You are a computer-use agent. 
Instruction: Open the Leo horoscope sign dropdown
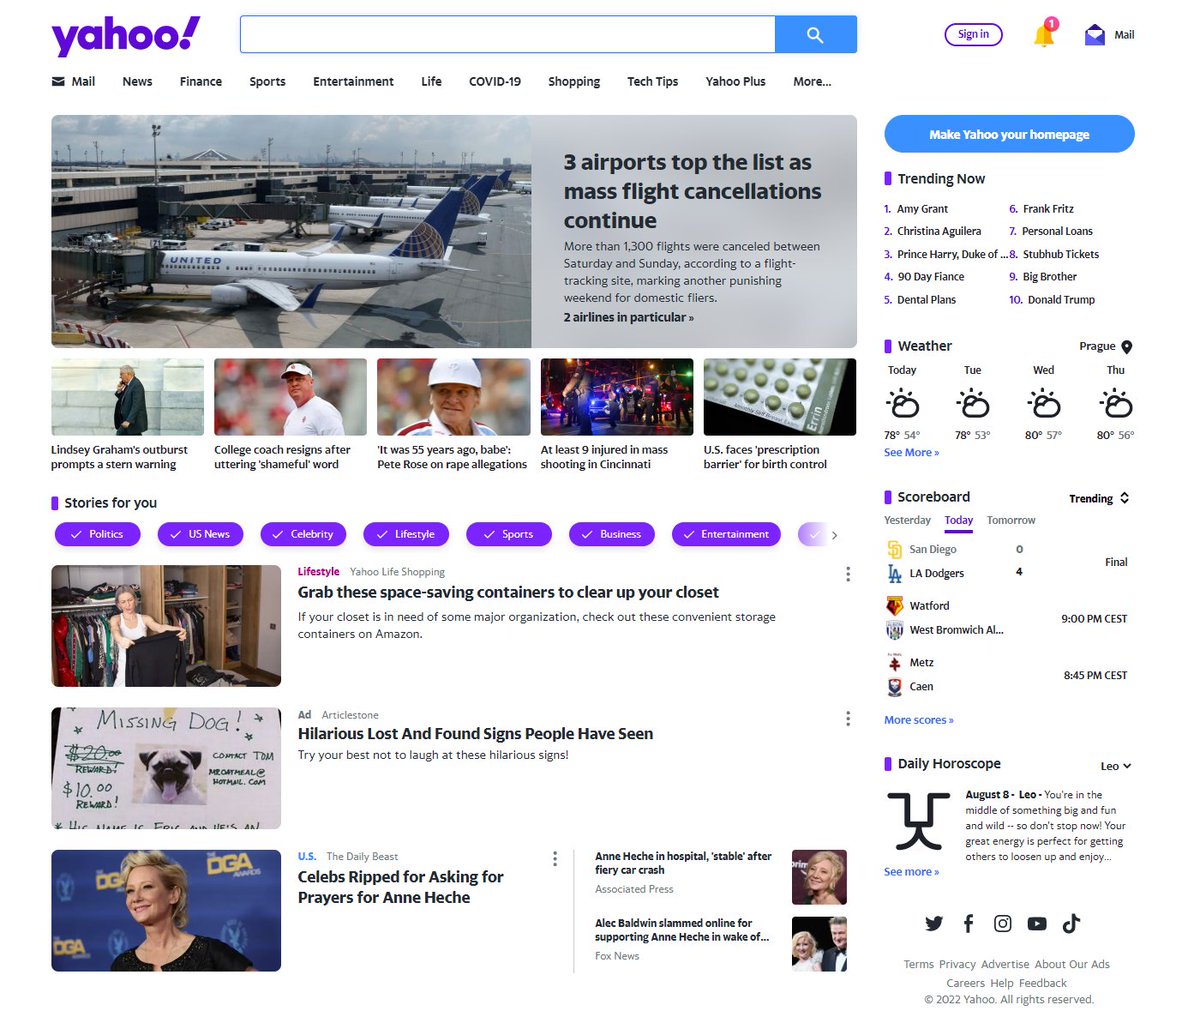1115,765
